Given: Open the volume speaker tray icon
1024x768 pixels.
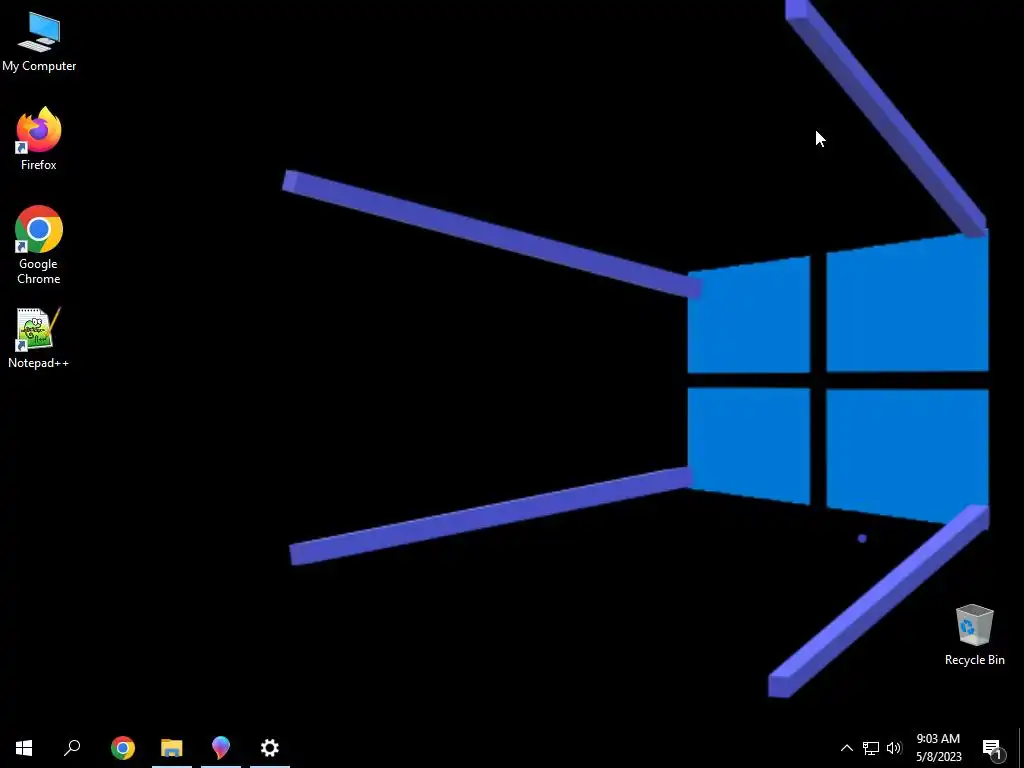Looking at the screenshot, I should [894, 748].
